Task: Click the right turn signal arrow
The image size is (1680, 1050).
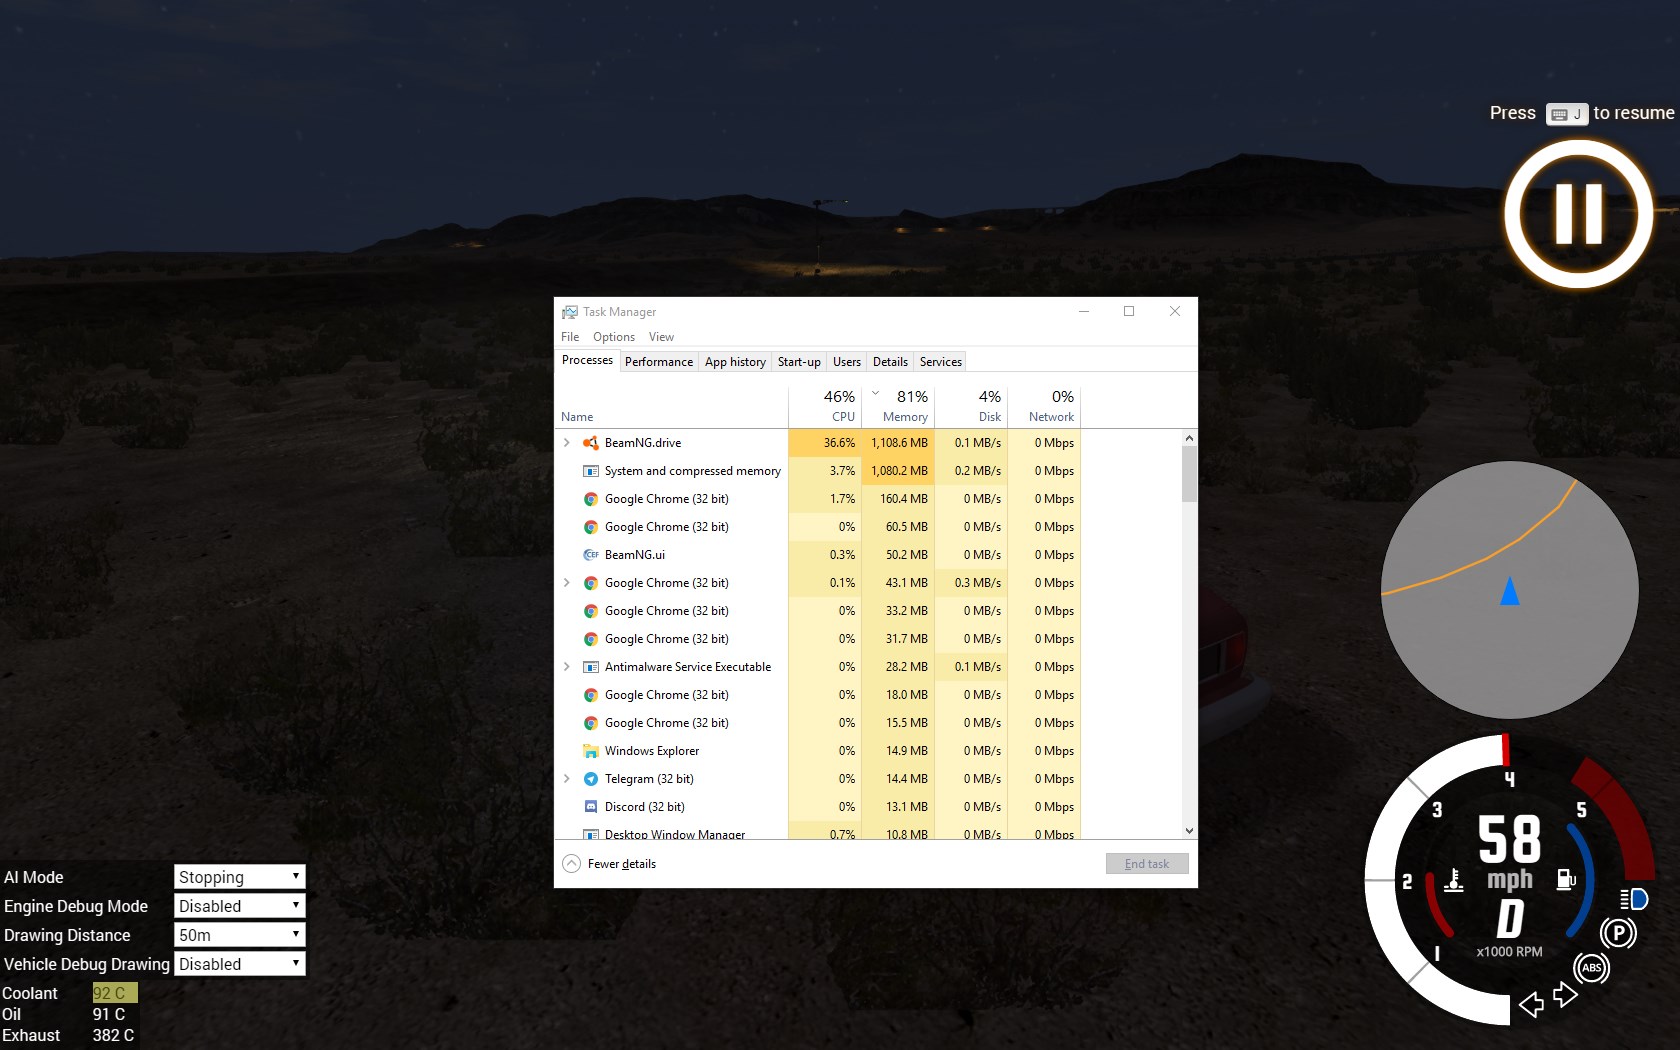Action: [x=1565, y=995]
